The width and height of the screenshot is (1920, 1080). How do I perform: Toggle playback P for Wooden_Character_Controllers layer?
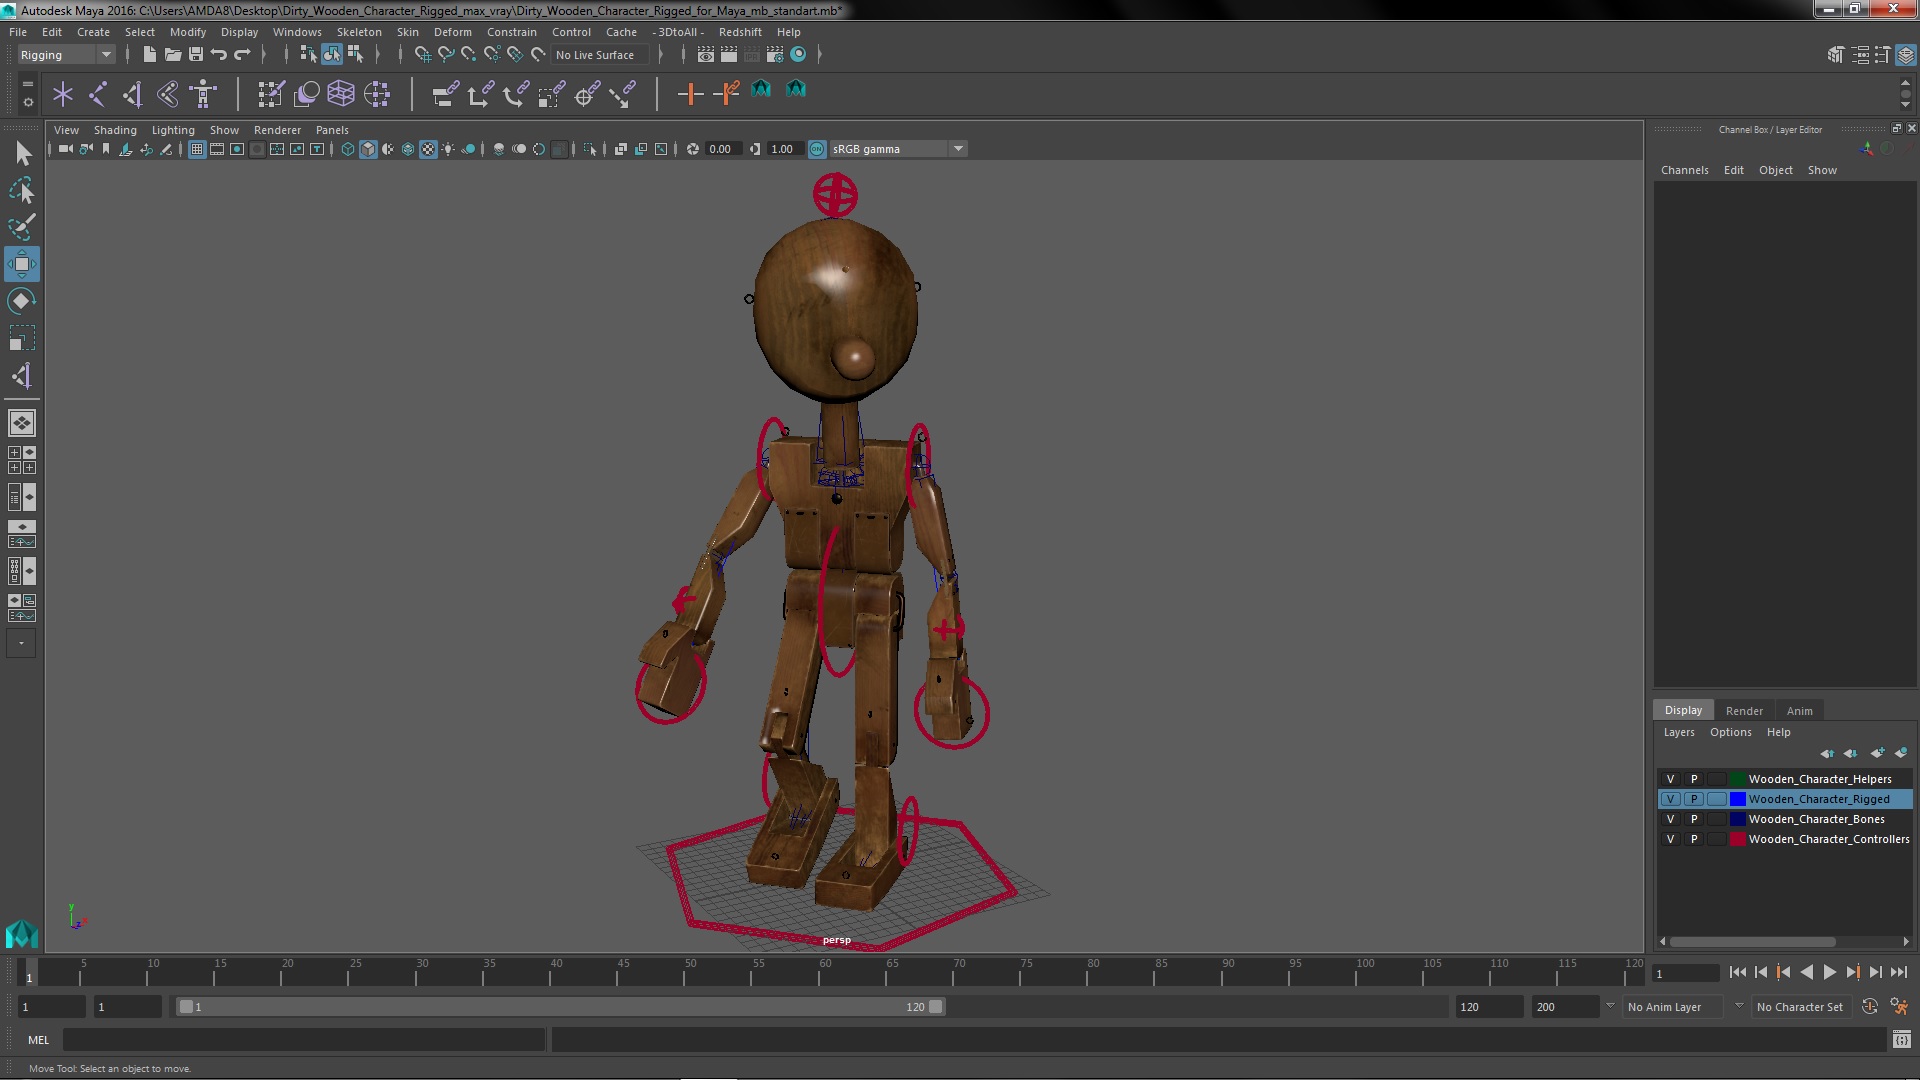pyautogui.click(x=1694, y=839)
